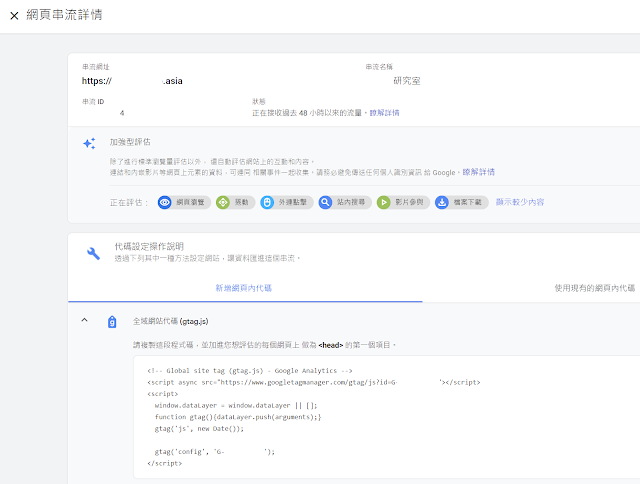Collapse the 全域網站代碼 (gtag.js) section
Screen dimensions: 640x484
tap(84, 320)
